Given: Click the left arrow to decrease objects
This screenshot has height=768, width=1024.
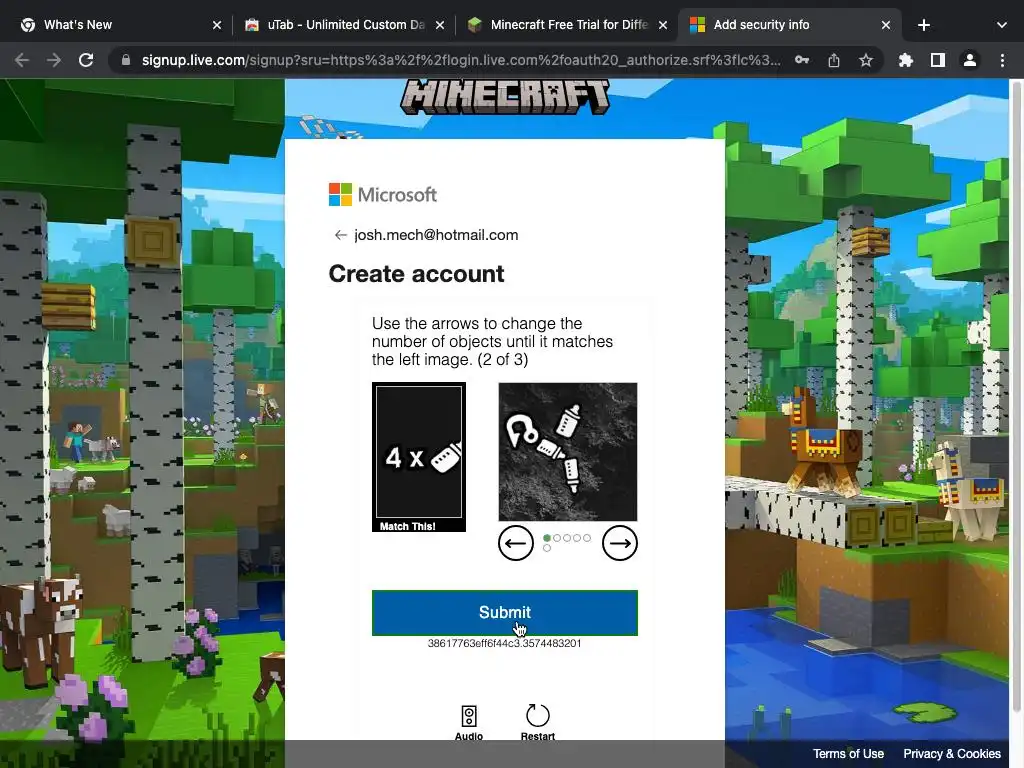Looking at the screenshot, I should pos(516,543).
